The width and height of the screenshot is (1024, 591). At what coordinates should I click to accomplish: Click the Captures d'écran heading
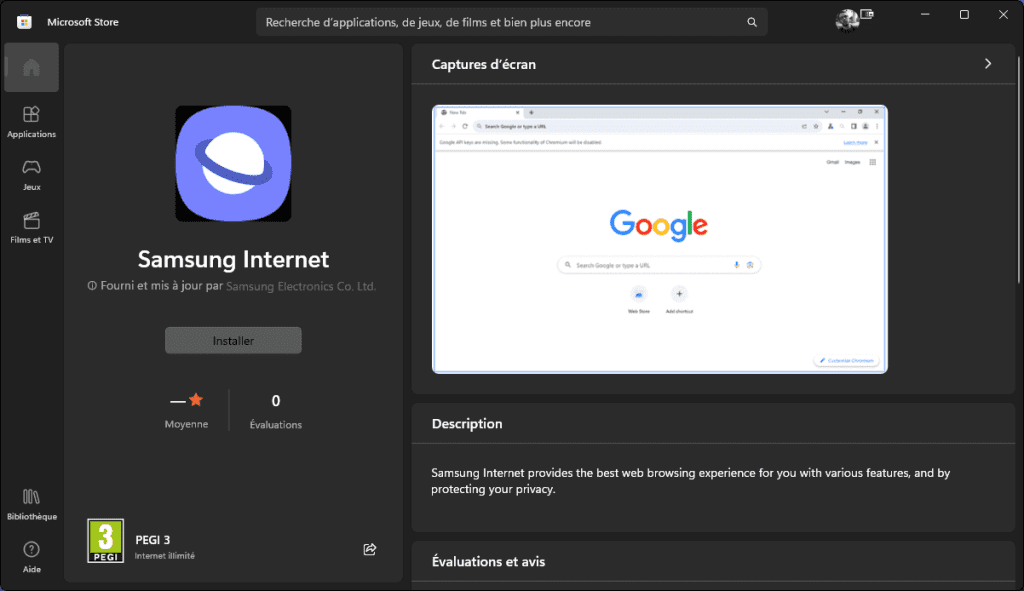(483, 64)
